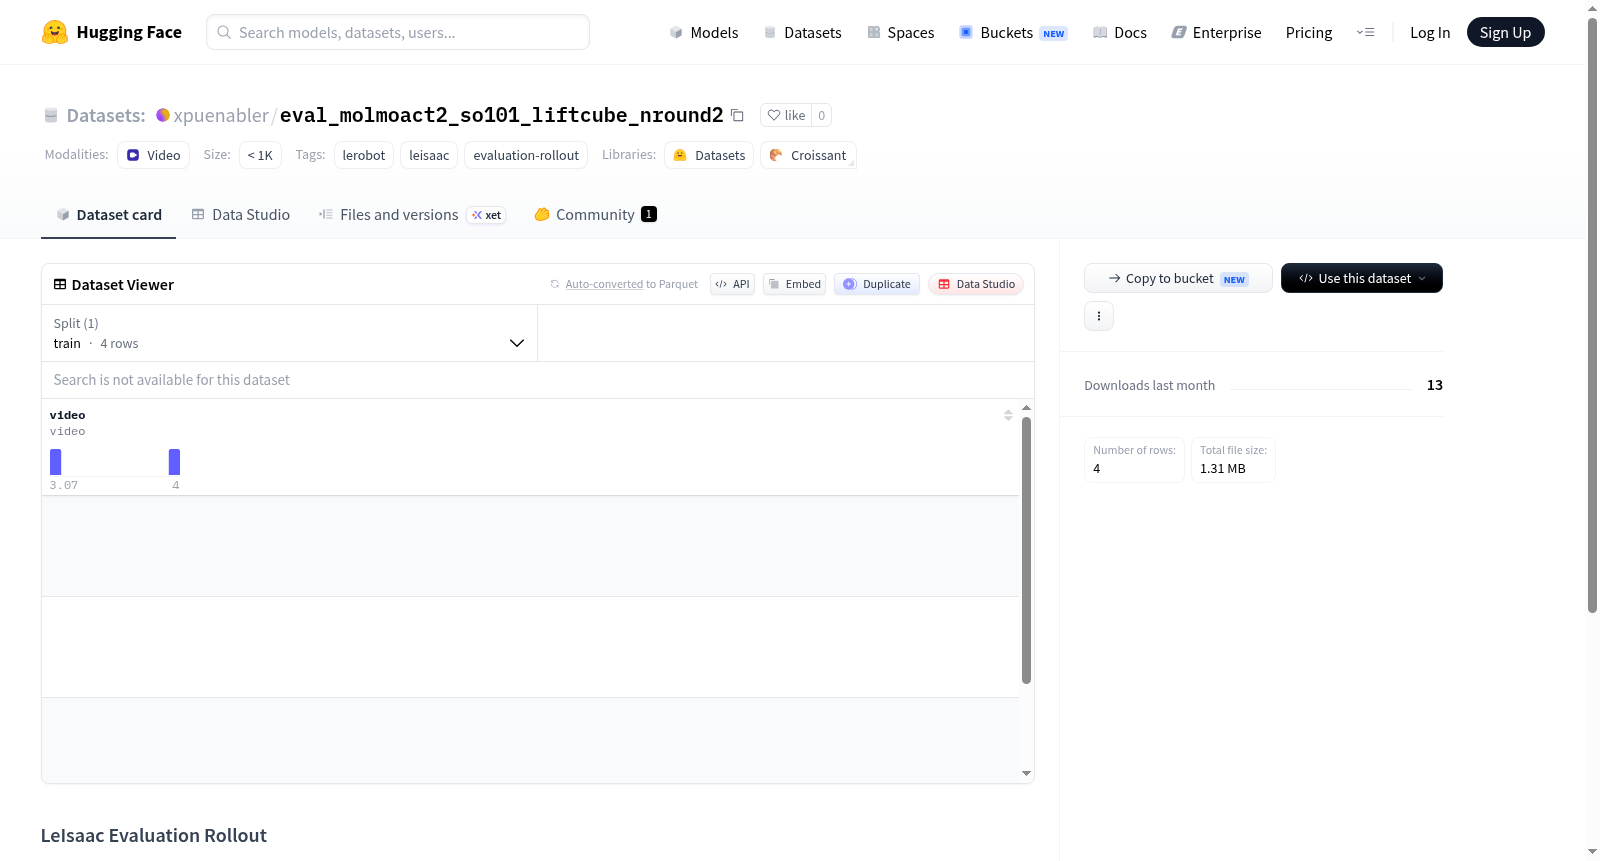Click the page vertical scrollbar
This screenshot has height=861, width=1600.
coord(1592,315)
